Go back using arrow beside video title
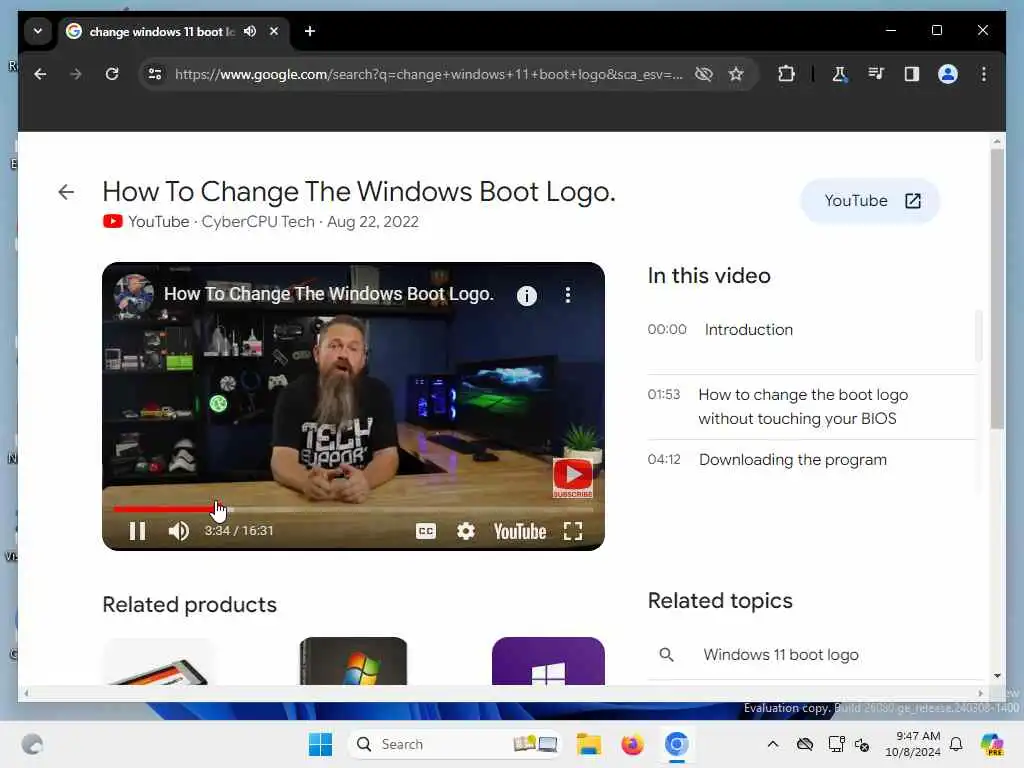This screenshot has height=768, width=1024. [66, 192]
